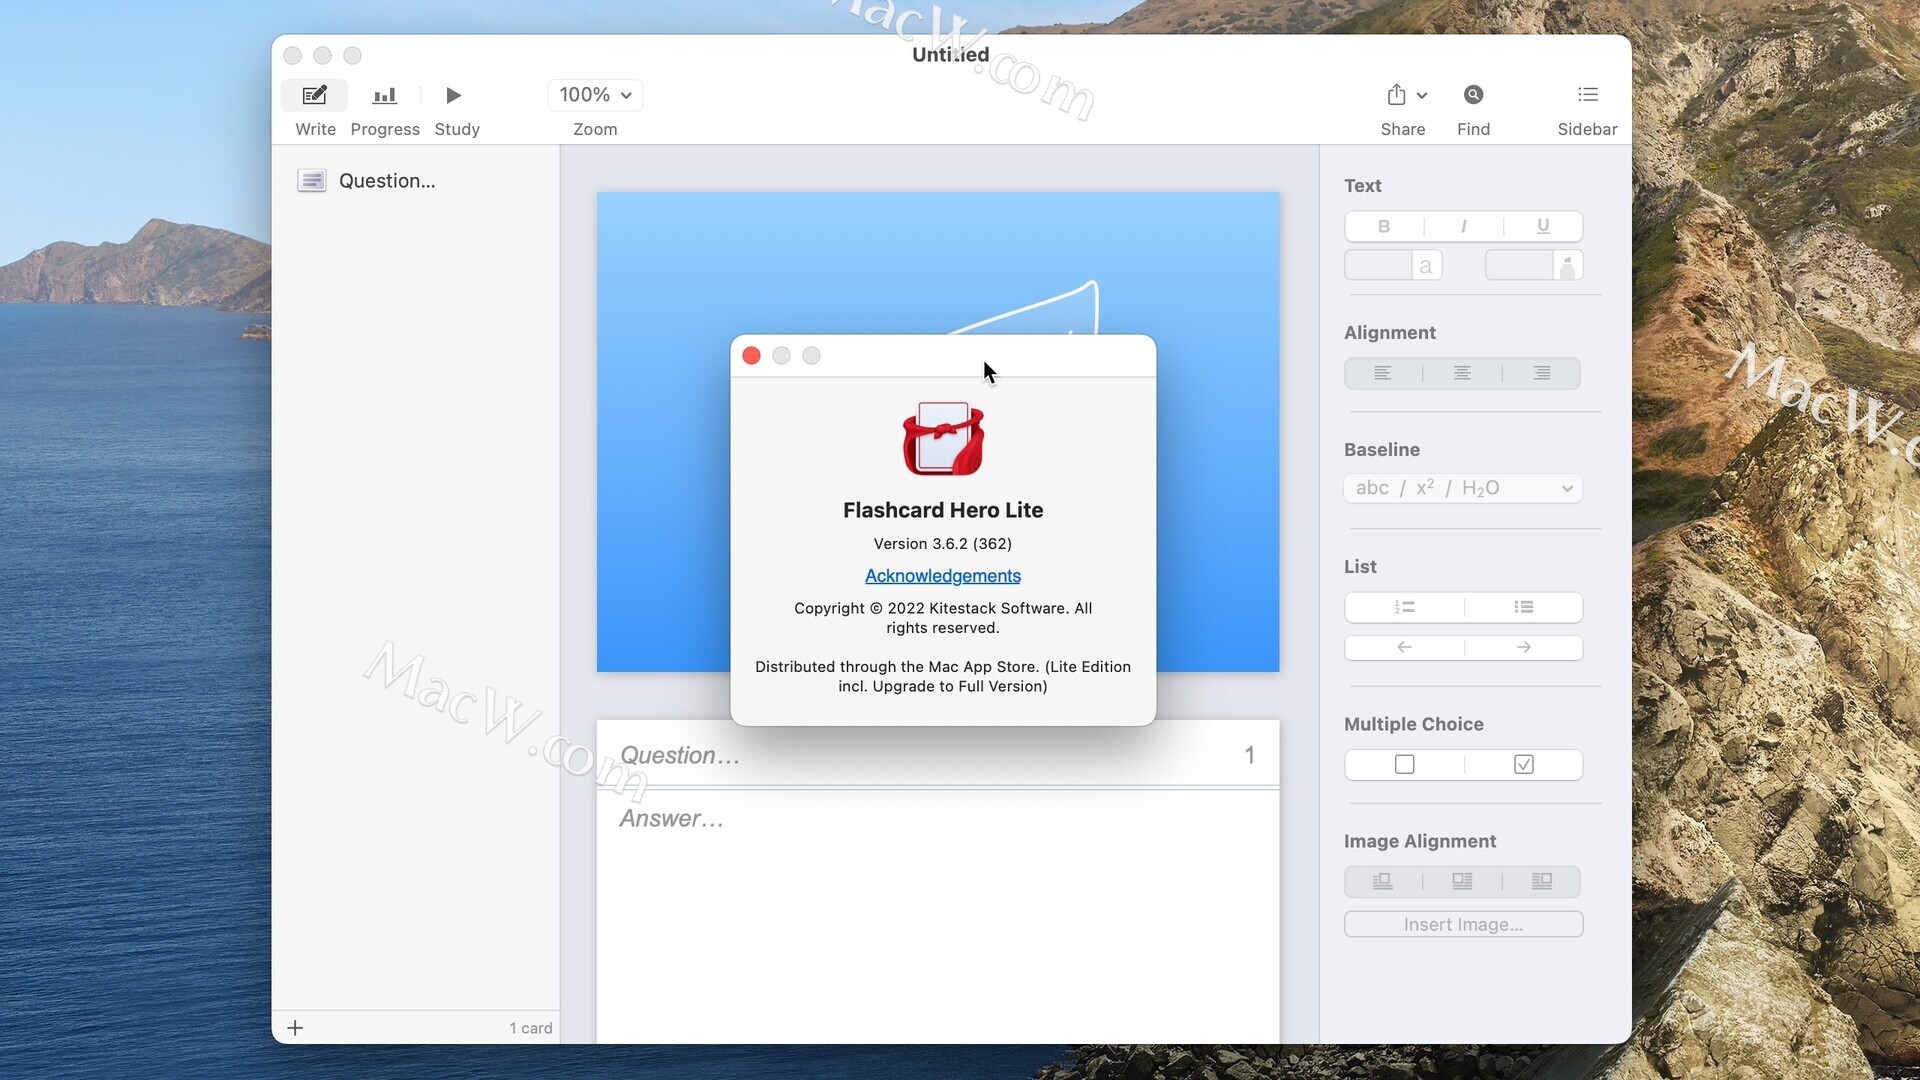Open the Acknowledgements link
Screen dimensions: 1920x1080
[942, 577]
